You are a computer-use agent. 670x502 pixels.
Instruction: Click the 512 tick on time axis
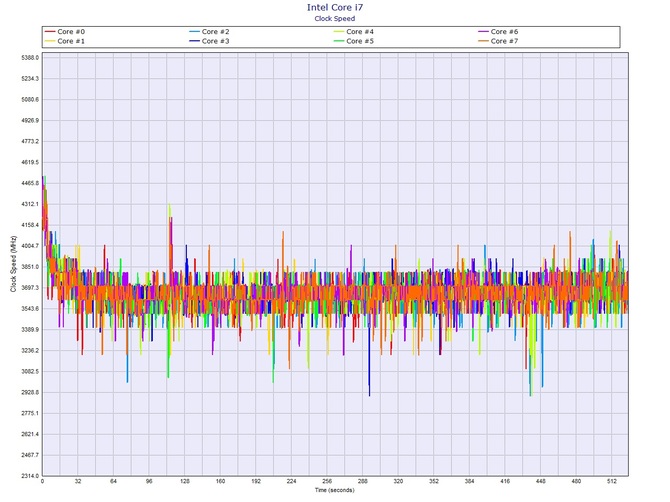[612, 481]
